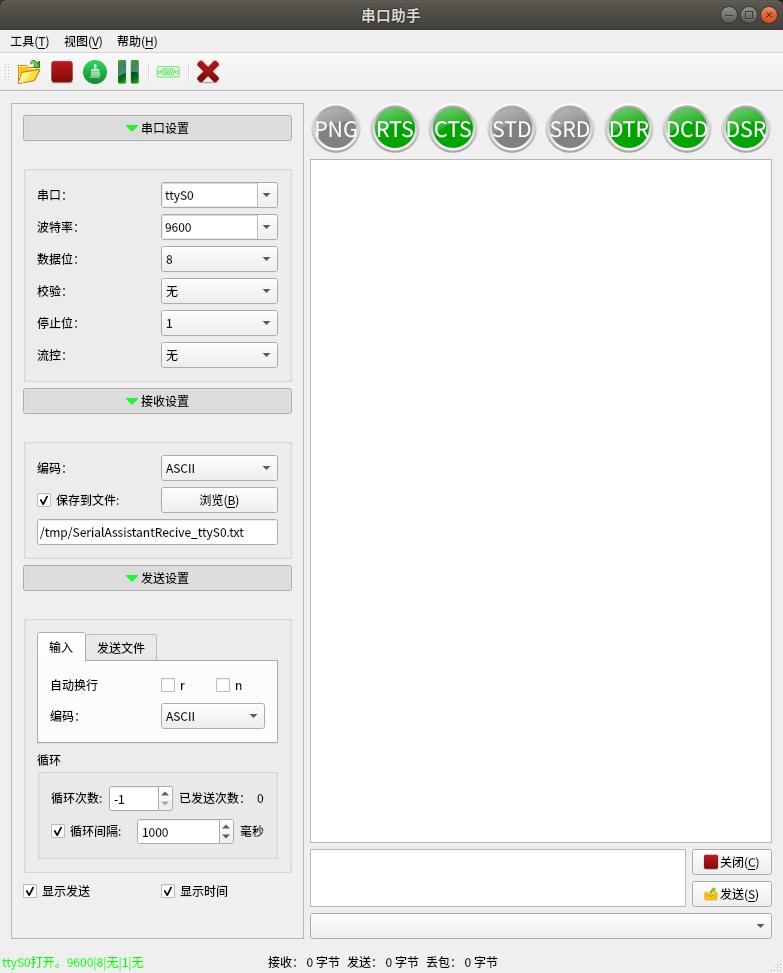
Task: Click the 浏览(B) browse button
Action: point(219,500)
